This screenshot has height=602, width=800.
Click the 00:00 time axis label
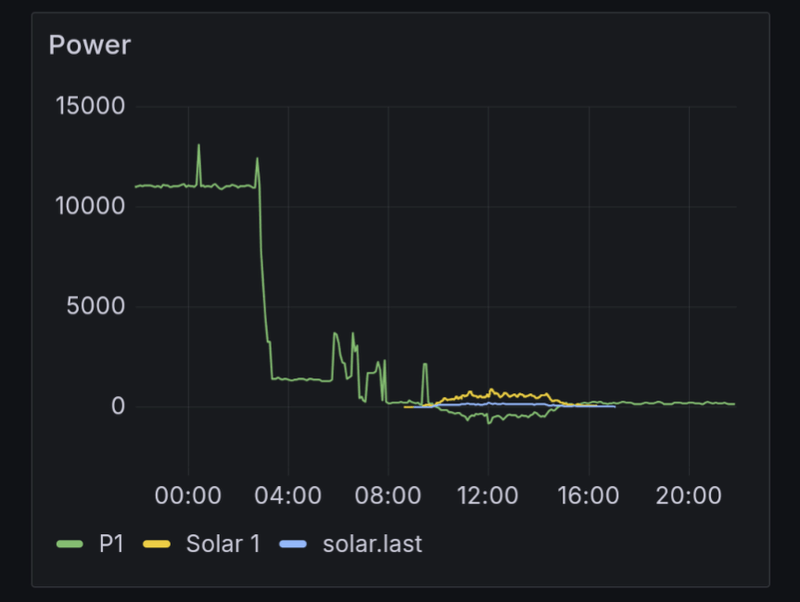tap(188, 495)
